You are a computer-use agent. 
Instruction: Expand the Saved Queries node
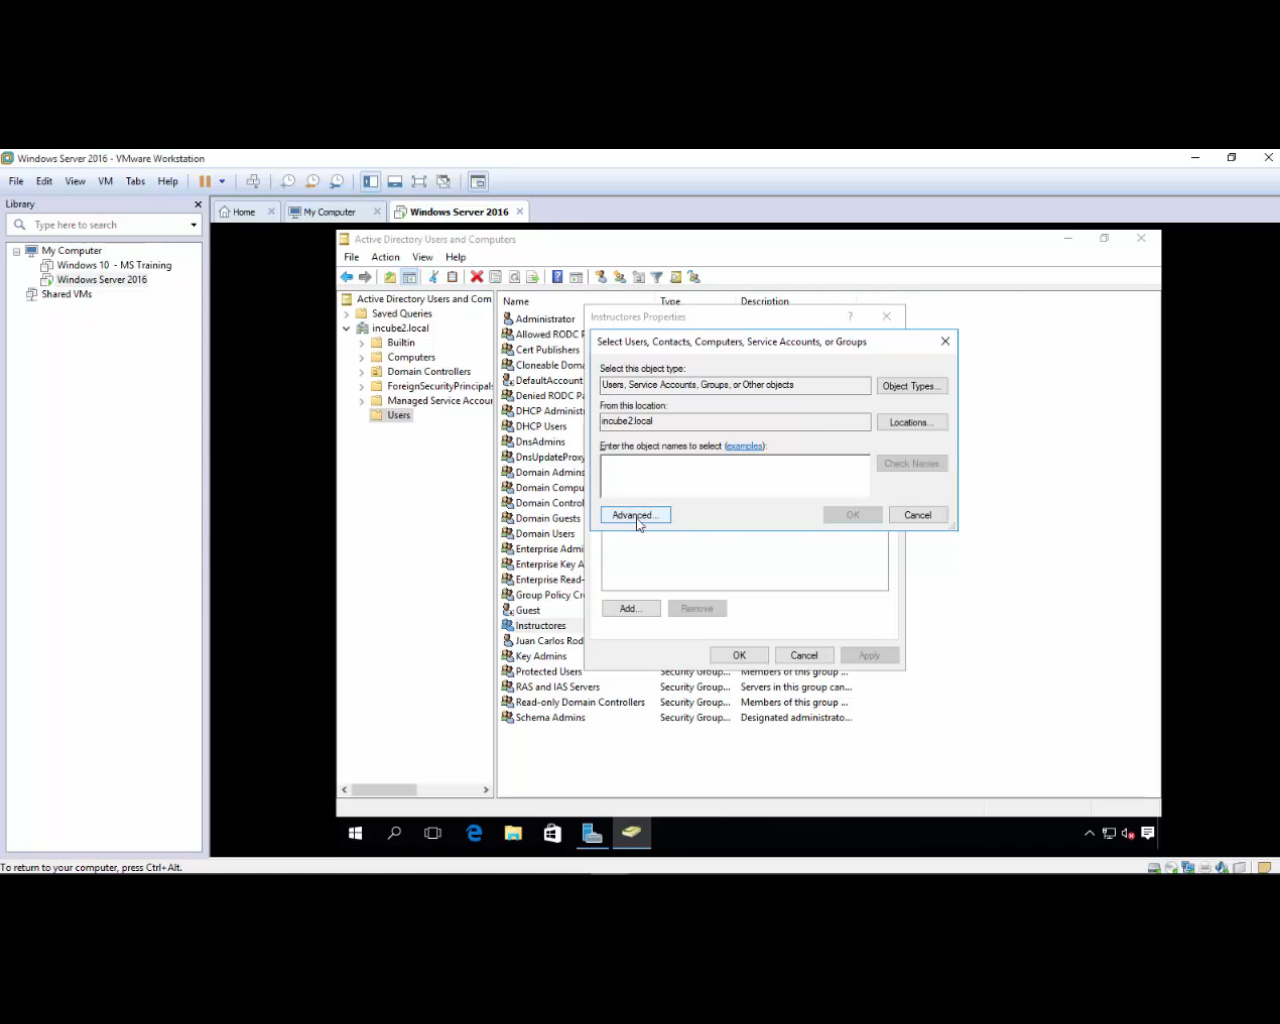[347, 314]
